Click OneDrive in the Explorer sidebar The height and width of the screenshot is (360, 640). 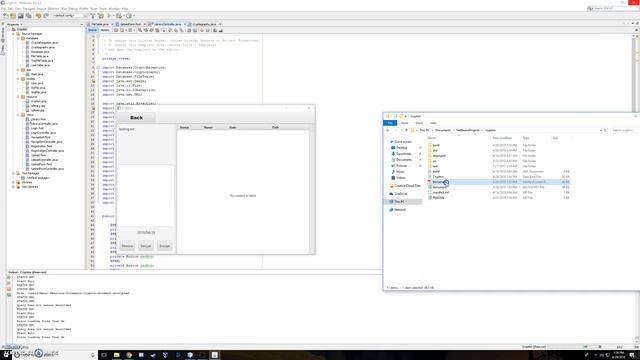coord(399,193)
